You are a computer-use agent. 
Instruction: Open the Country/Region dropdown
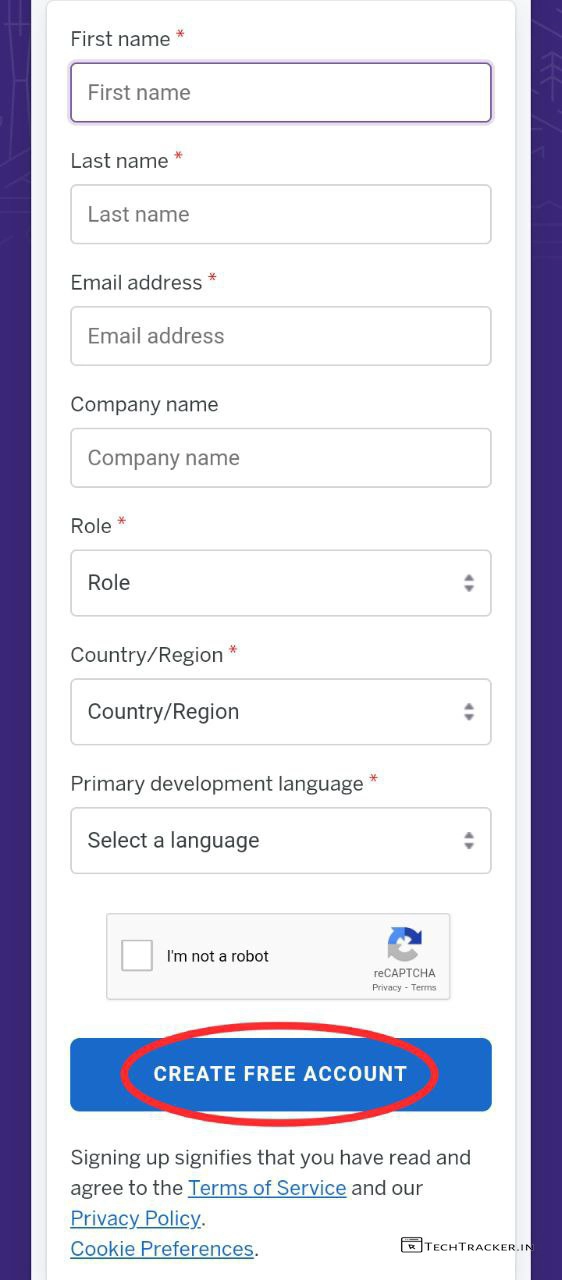coord(281,712)
